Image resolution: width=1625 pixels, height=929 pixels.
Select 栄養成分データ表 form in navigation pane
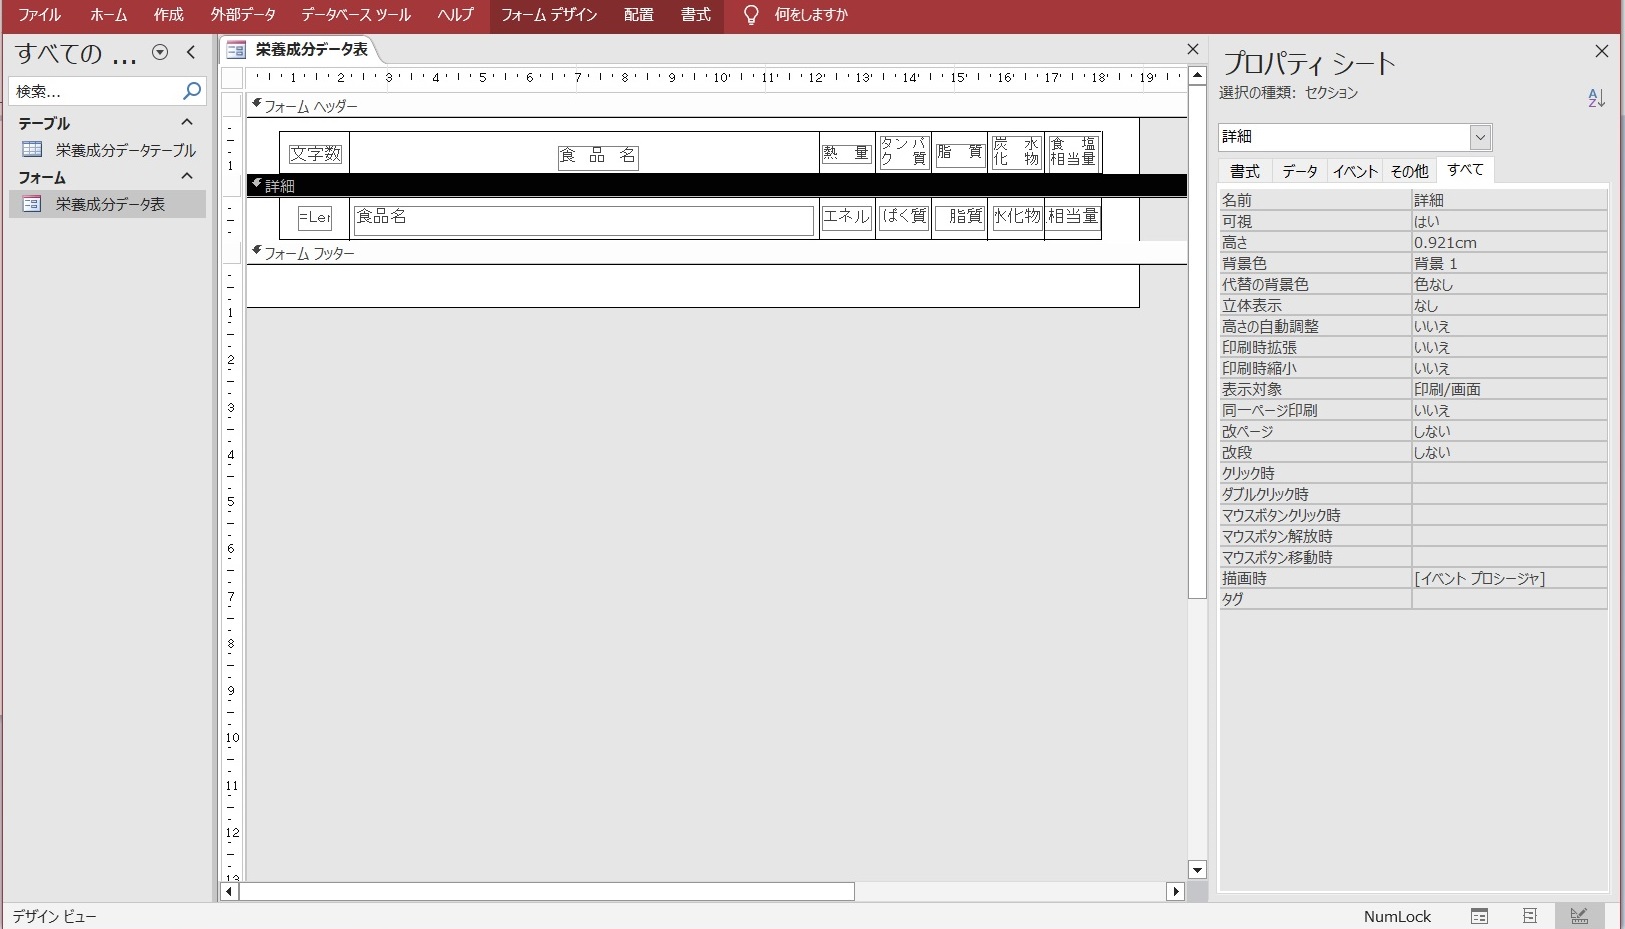point(108,204)
